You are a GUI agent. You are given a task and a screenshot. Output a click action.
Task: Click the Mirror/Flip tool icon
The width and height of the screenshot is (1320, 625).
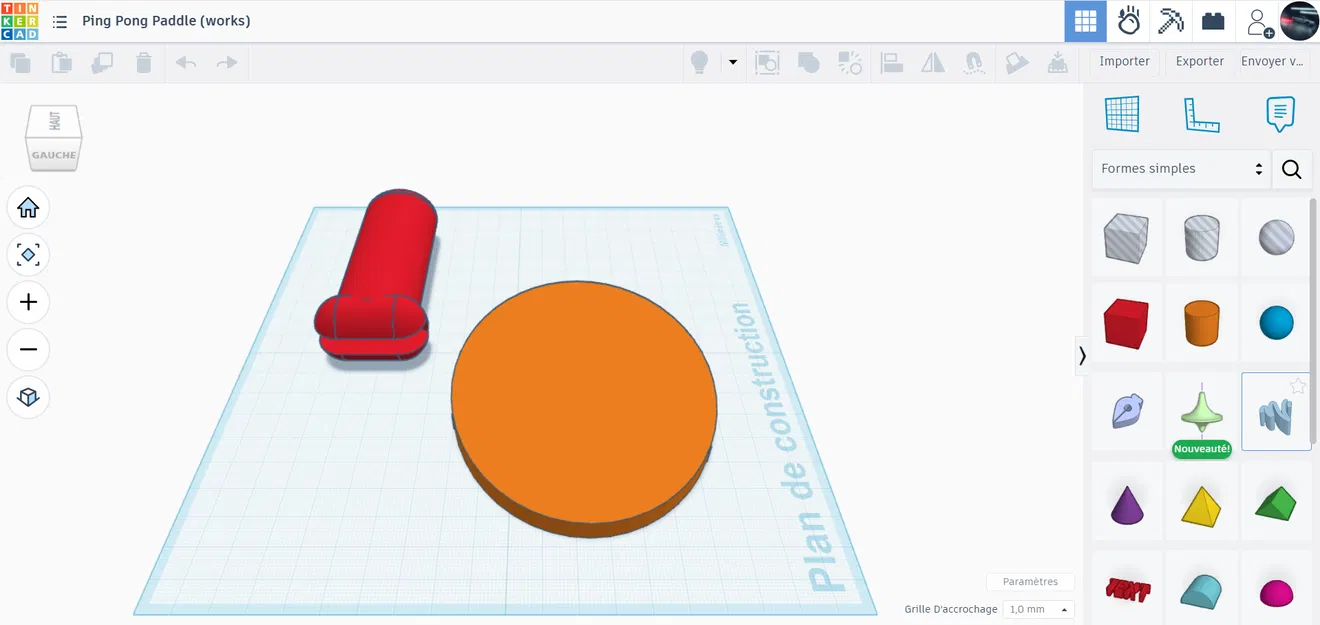point(932,62)
